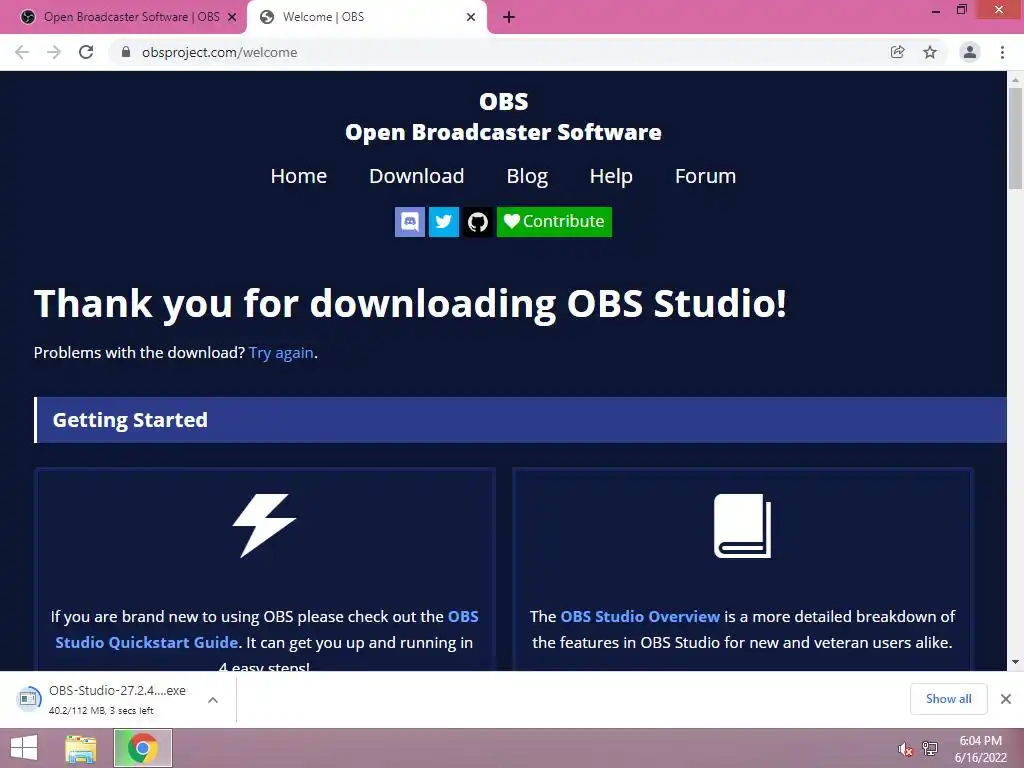This screenshot has height=768, width=1024.
Task: Close the Open Broadcaster Software tab
Action: 232,17
